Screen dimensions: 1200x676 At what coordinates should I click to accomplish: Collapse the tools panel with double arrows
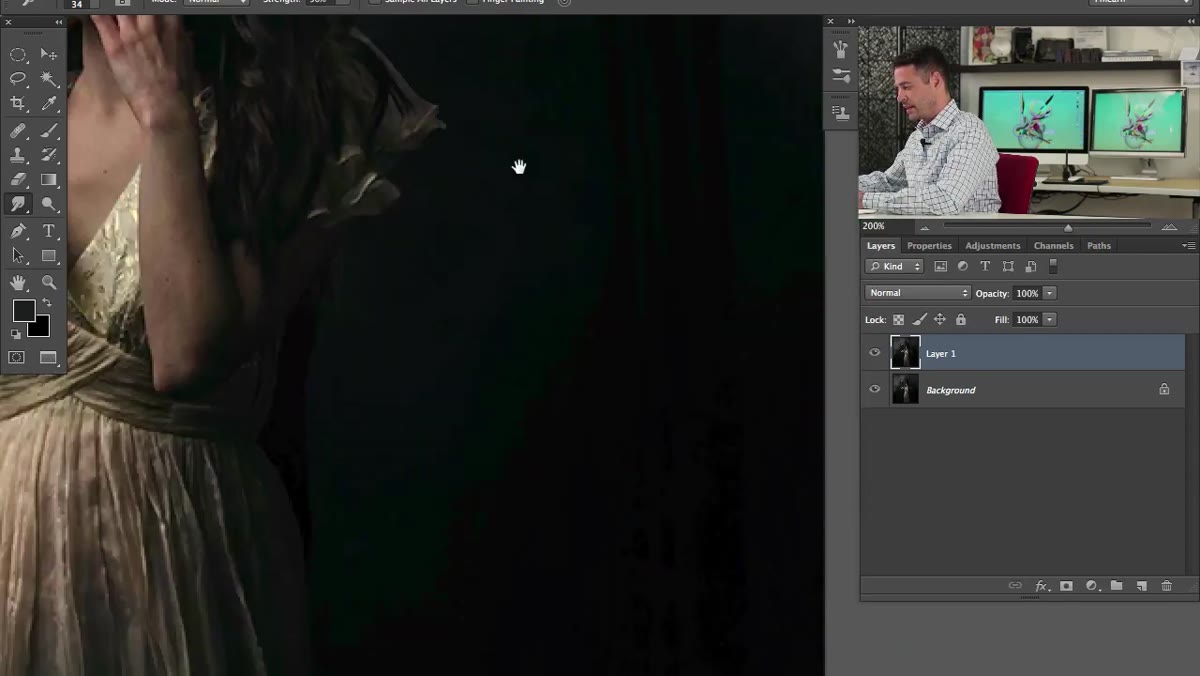point(58,21)
